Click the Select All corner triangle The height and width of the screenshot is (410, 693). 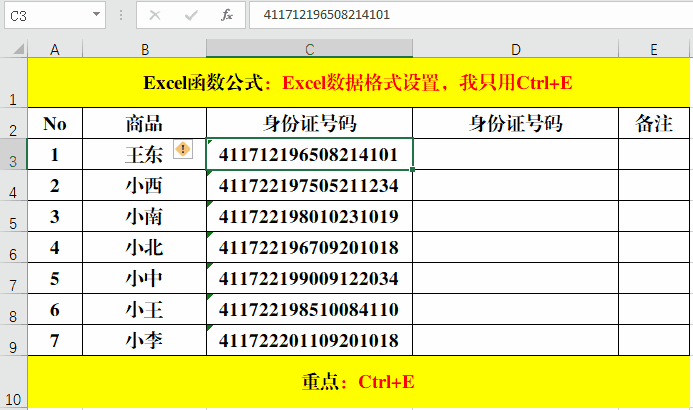click(x=19, y=49)
